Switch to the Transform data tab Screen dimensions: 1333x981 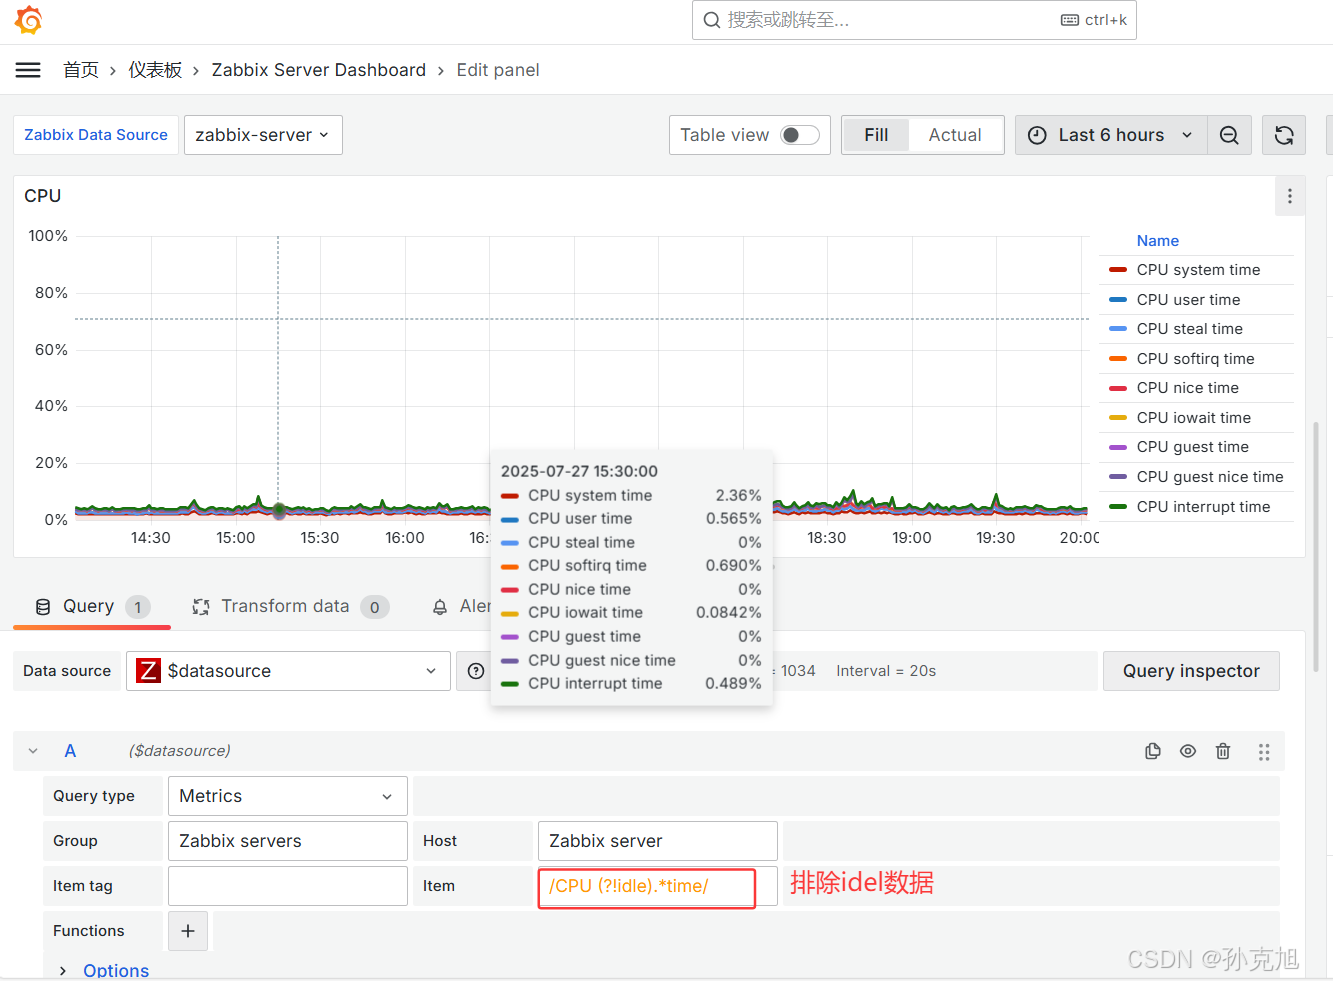point(290,606)
